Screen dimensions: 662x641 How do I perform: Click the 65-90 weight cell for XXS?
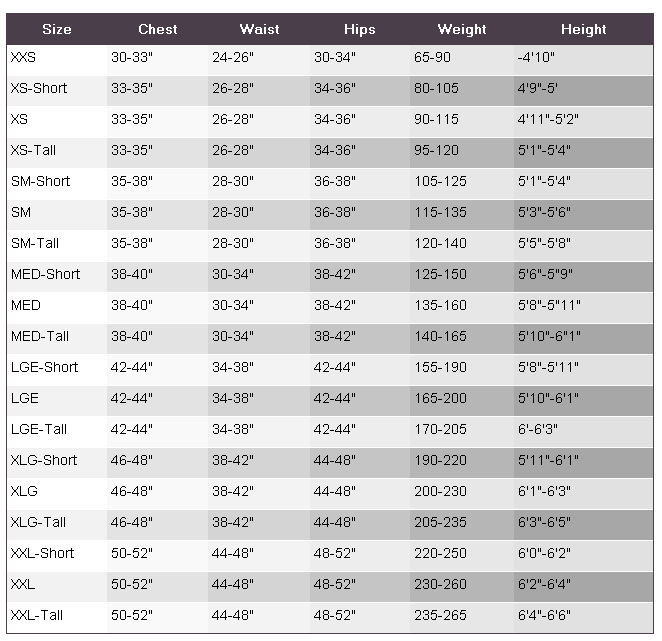(432, 58)
